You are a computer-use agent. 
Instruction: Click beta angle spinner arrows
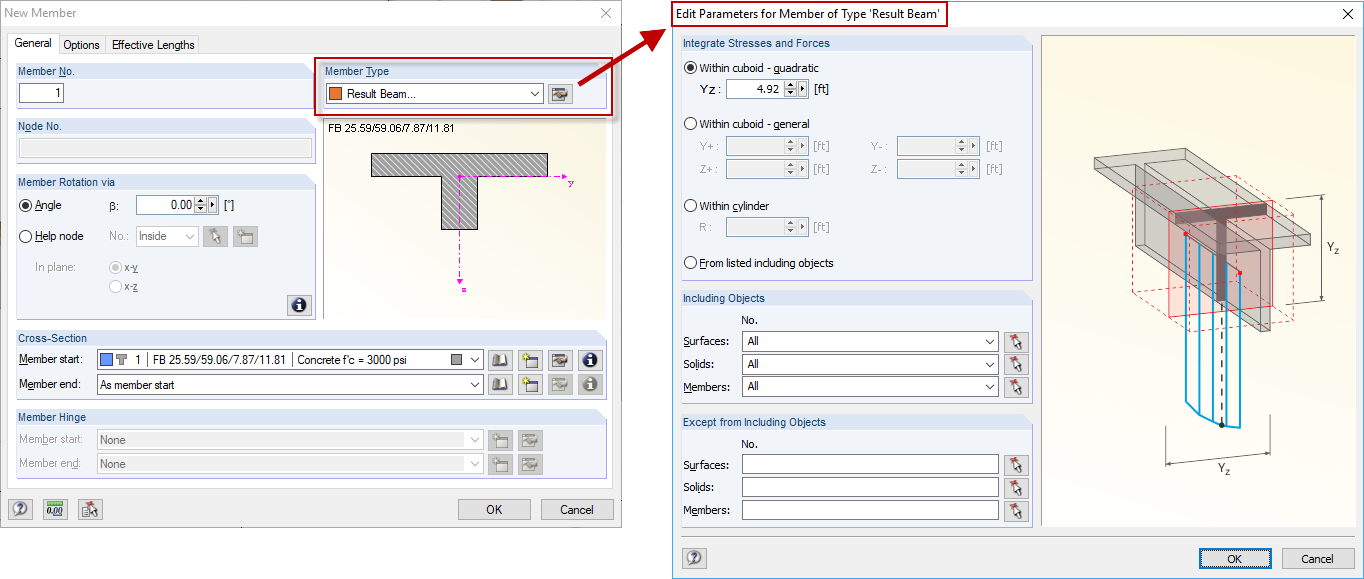tap(200, 205)
